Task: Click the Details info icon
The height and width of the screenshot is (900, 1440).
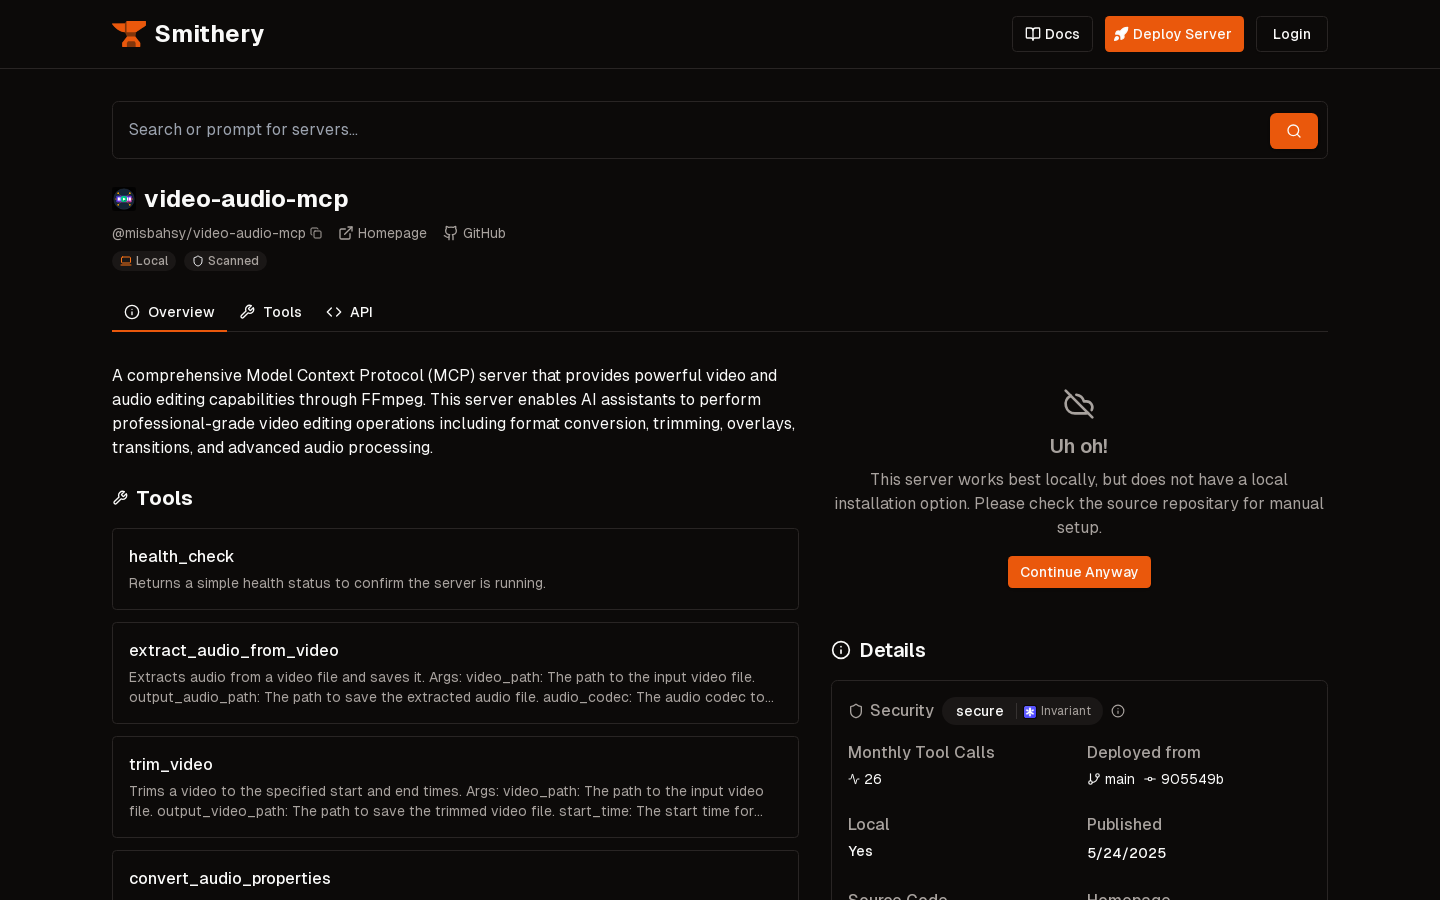Action: pyautogui.click(x=841, y=650)
